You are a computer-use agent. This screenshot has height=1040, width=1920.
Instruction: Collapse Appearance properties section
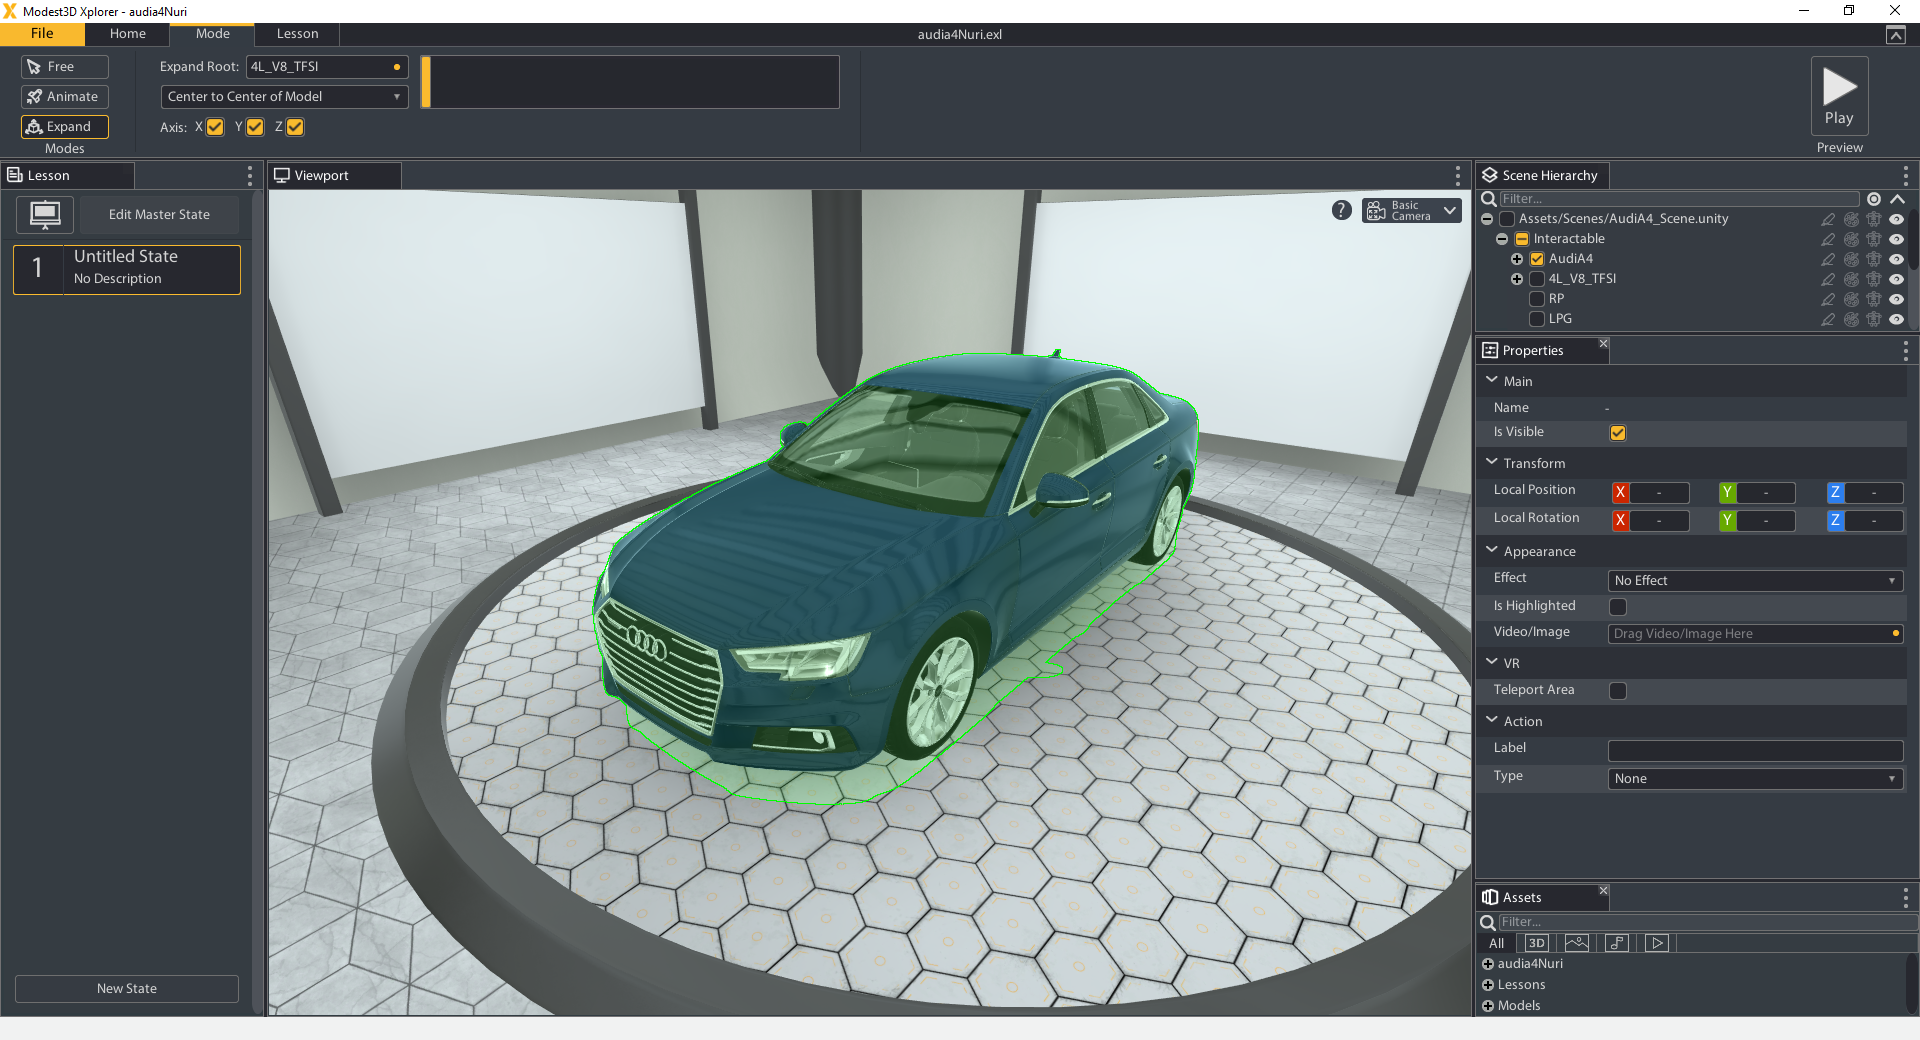point(1492,551)
